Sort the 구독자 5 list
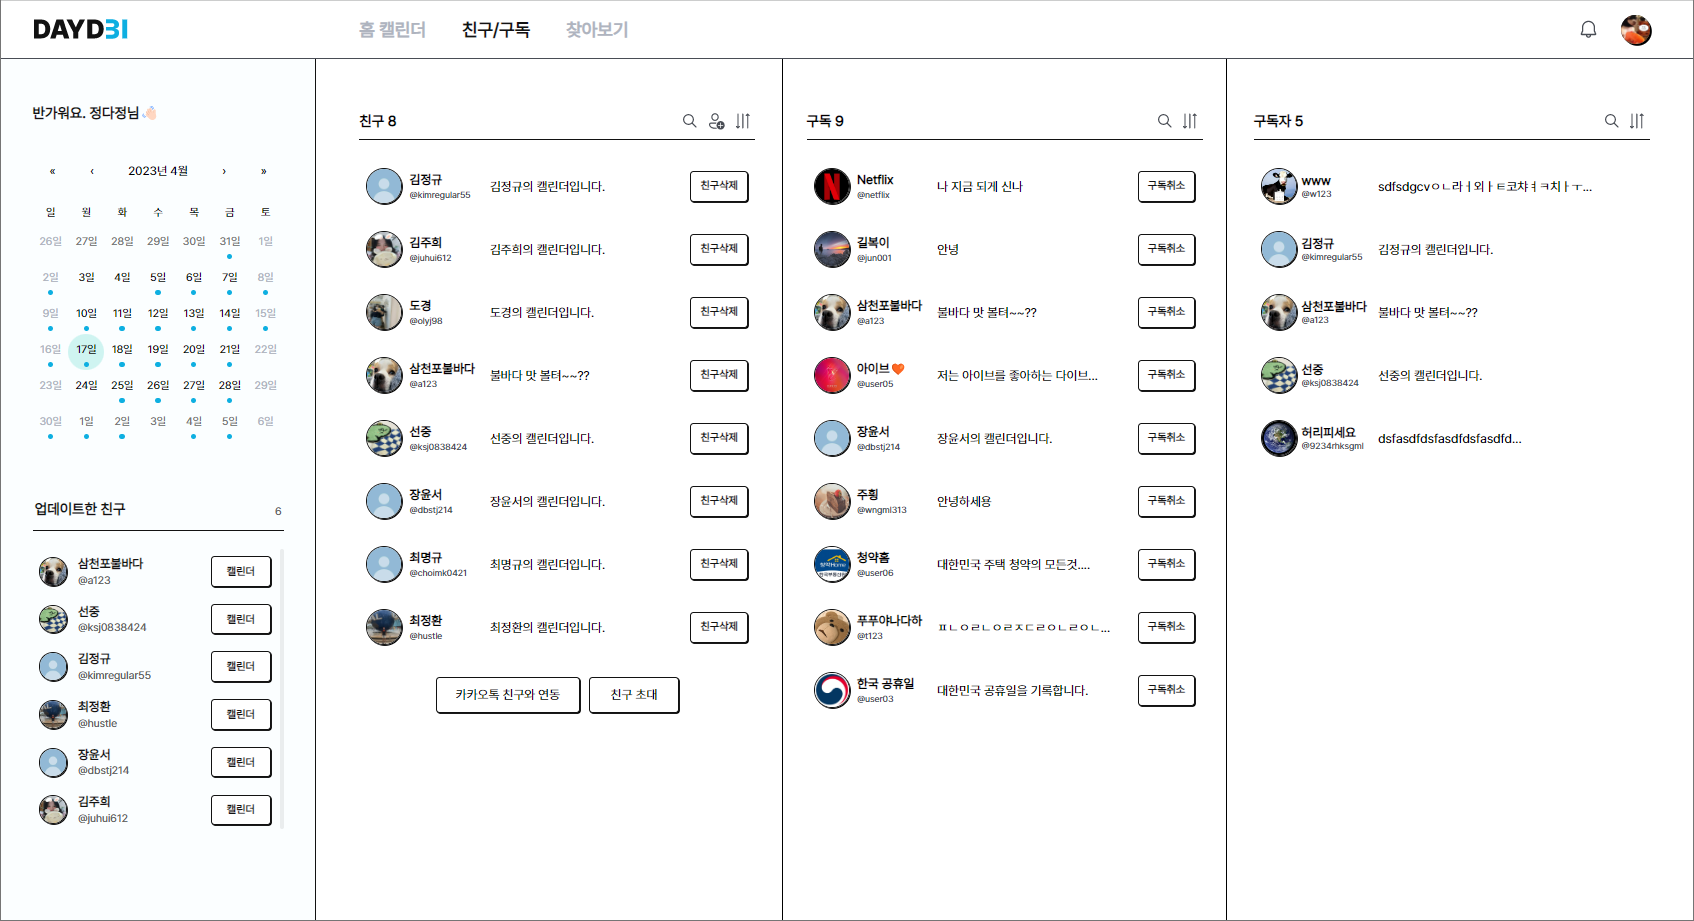The height and width of the screenshot is (921, 1694). pyautogui.click(x=1637, y=121)
